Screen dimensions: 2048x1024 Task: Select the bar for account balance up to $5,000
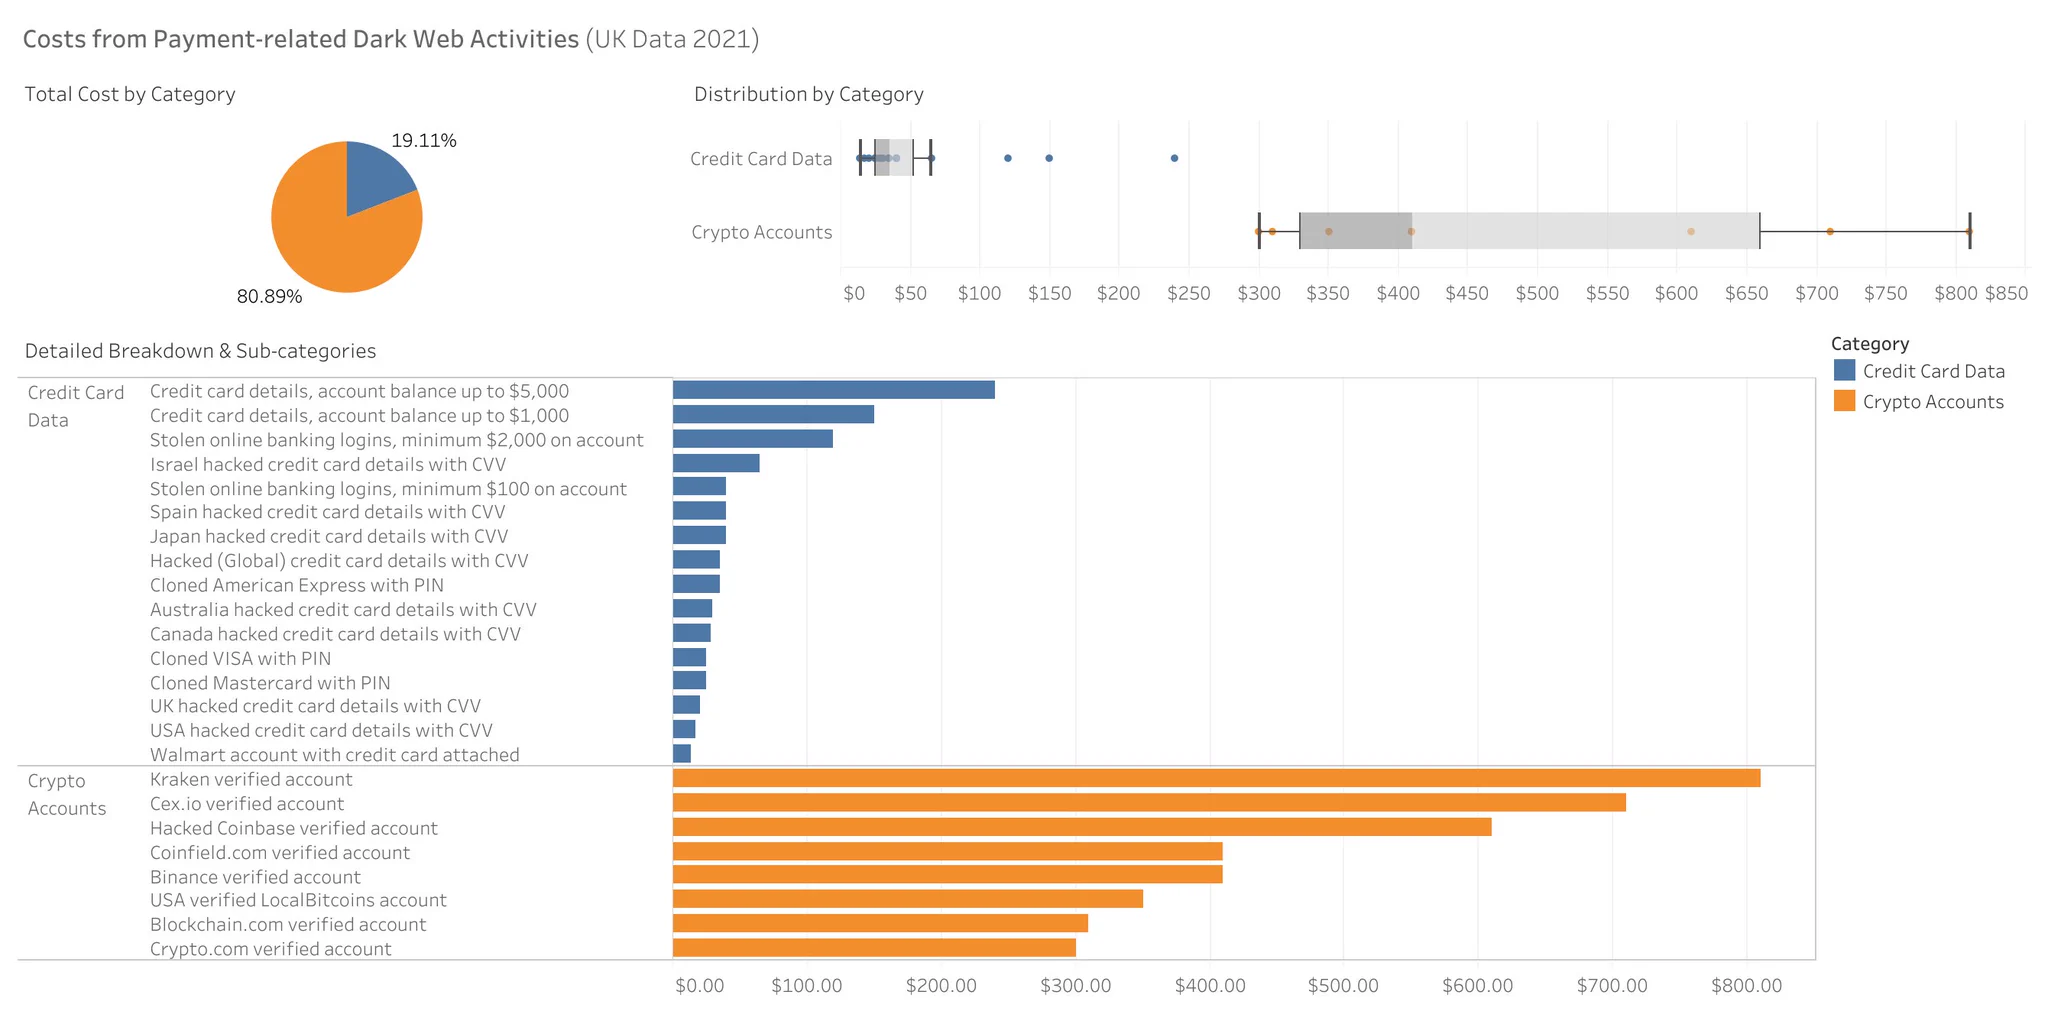pyautogui.click(x=834, y=390)
